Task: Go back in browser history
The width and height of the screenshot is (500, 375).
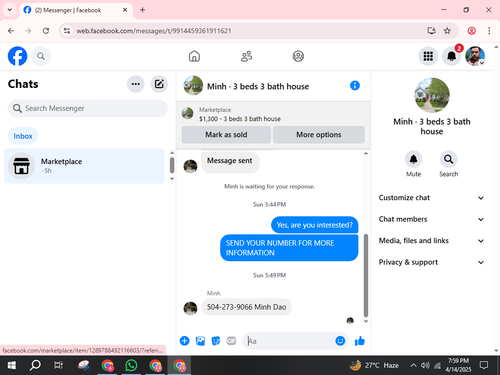Action: coord(11,31)
